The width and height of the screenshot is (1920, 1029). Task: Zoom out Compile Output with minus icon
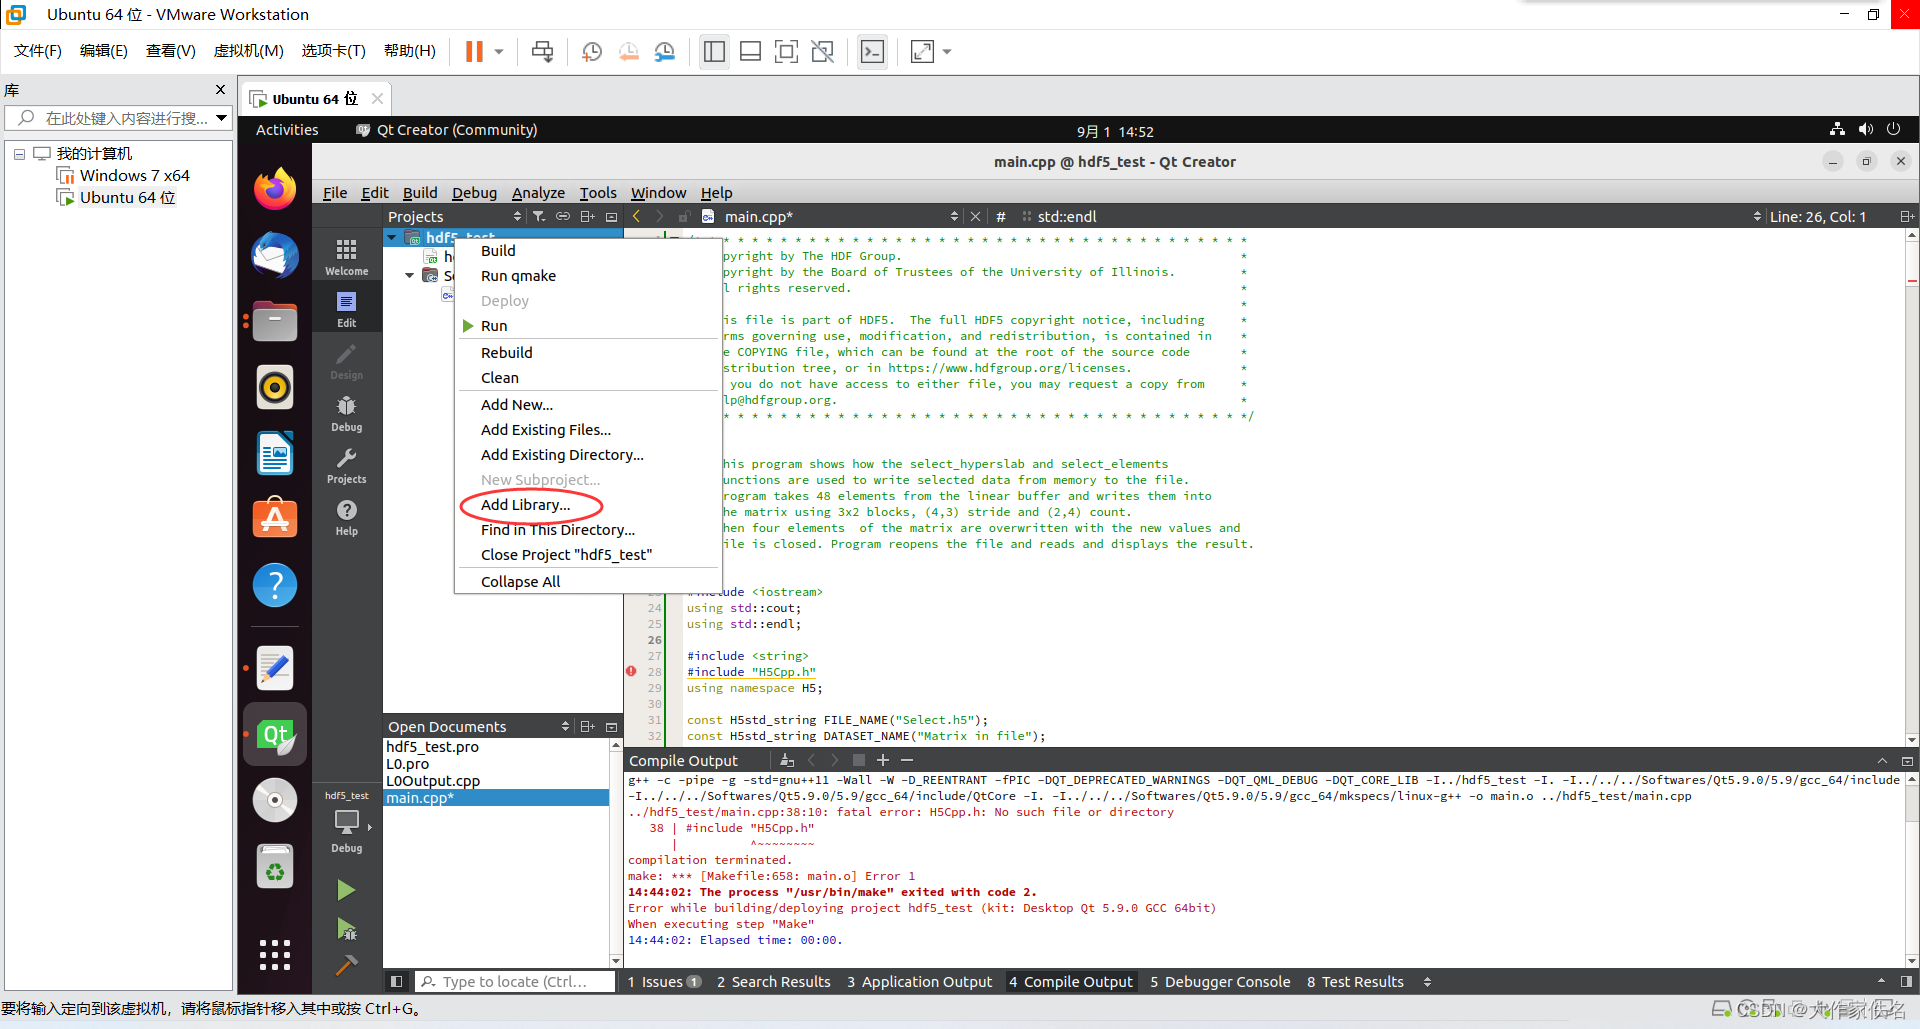click(x=907, y=760)
